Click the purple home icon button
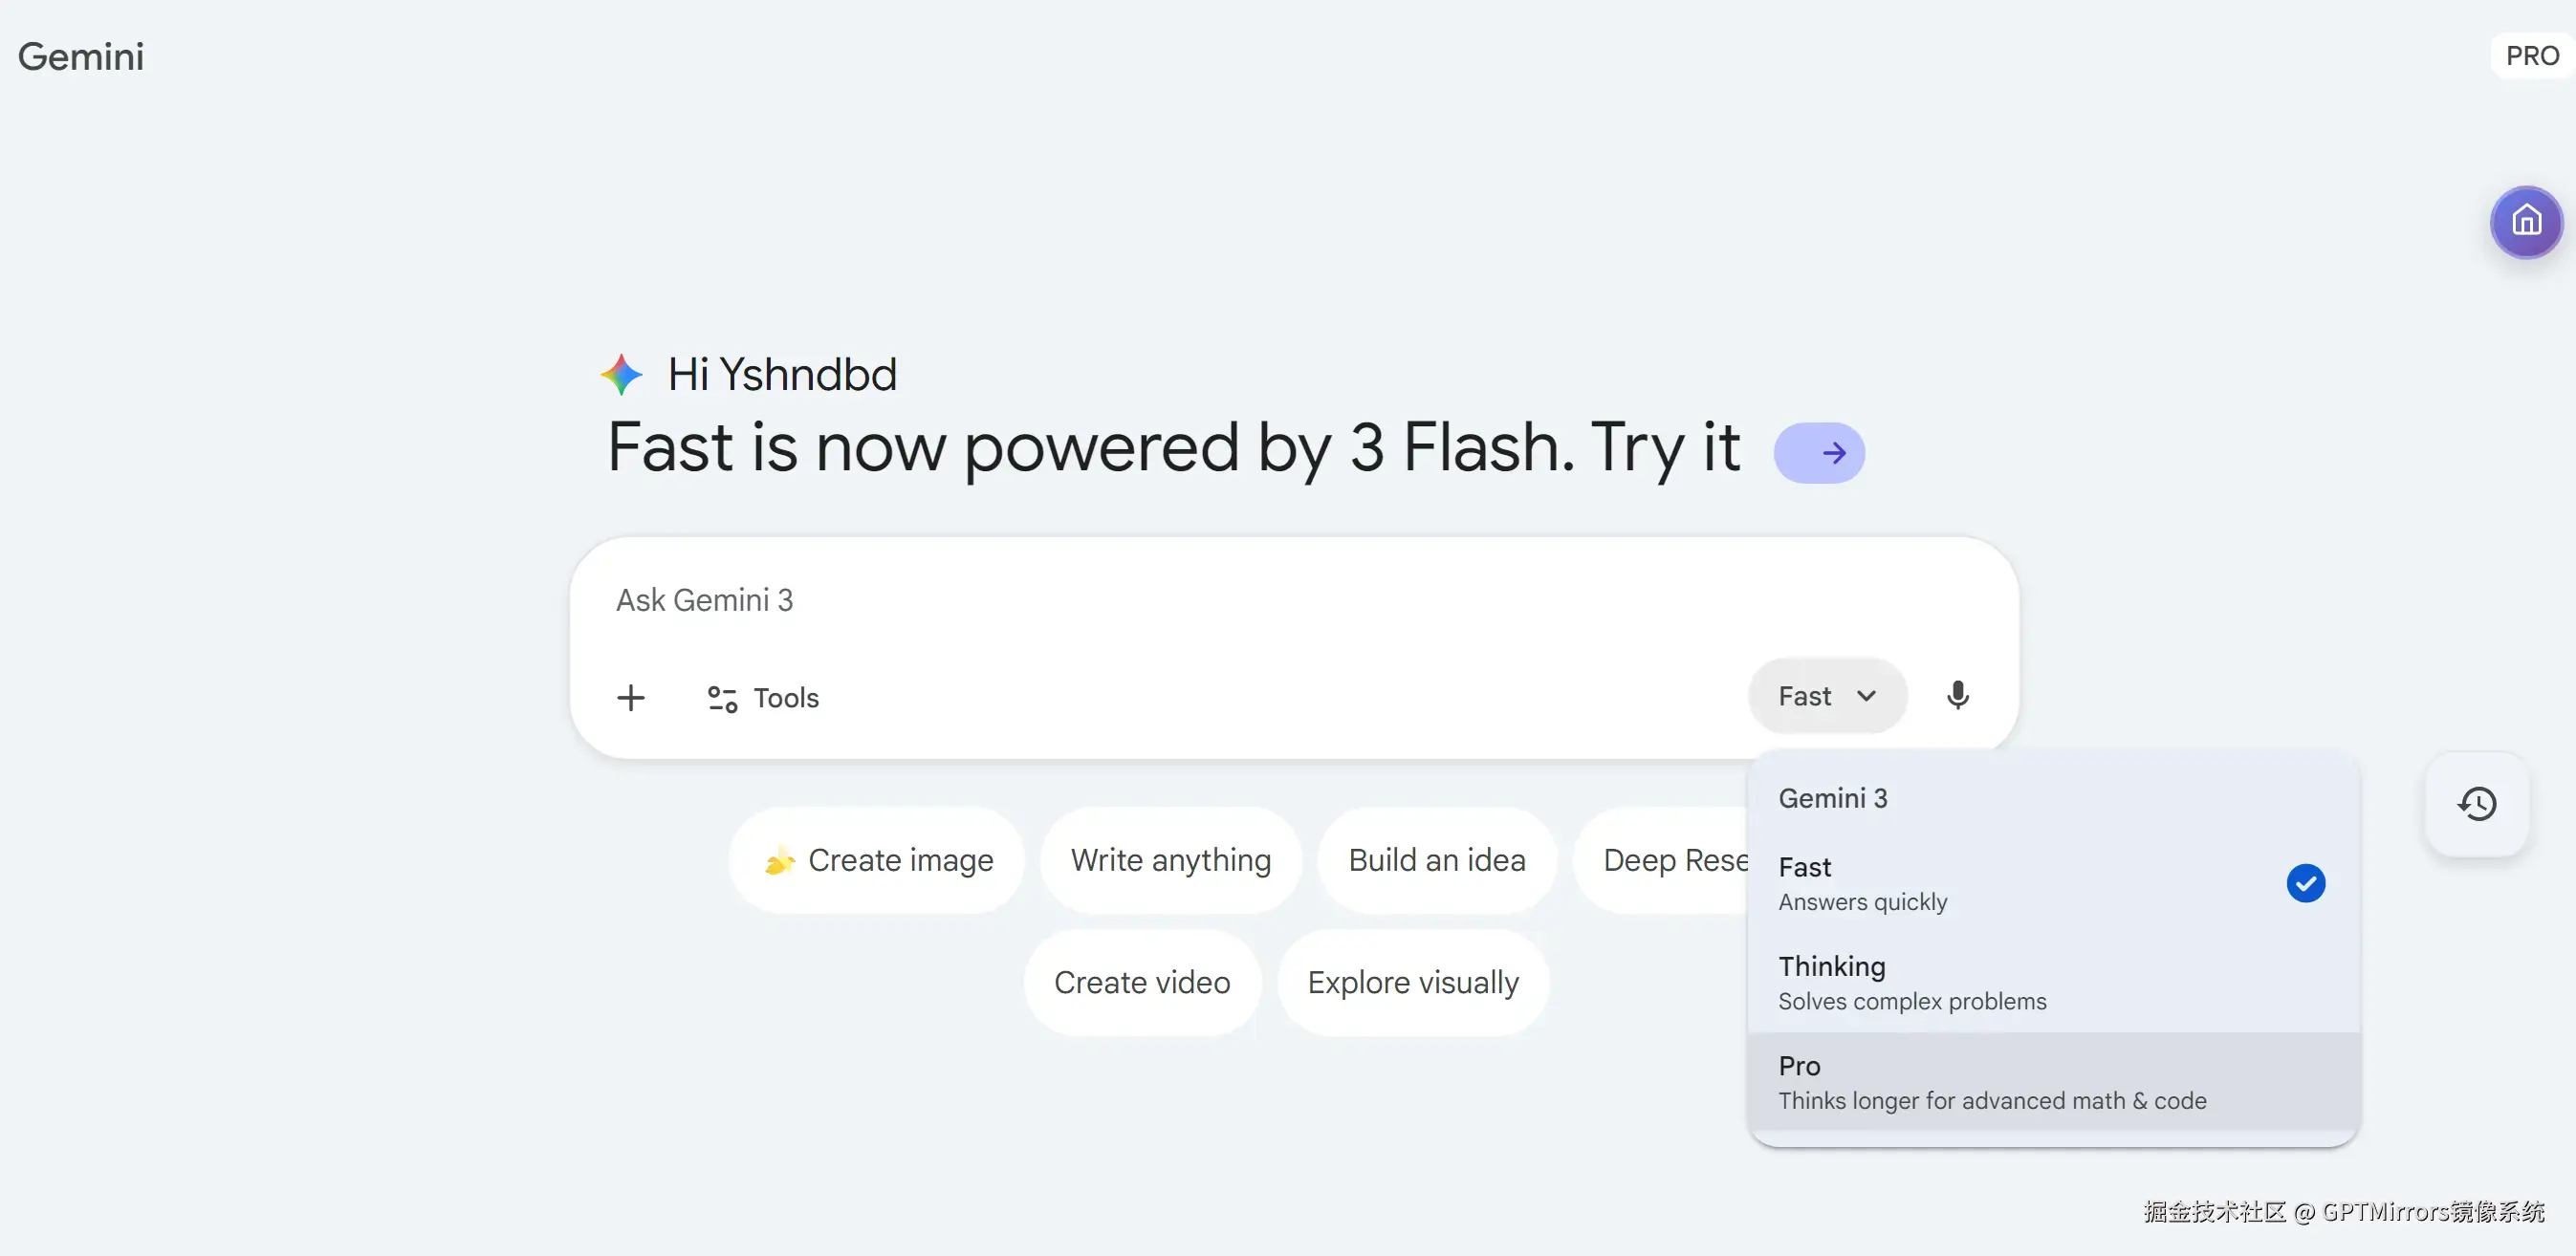 2525,222
